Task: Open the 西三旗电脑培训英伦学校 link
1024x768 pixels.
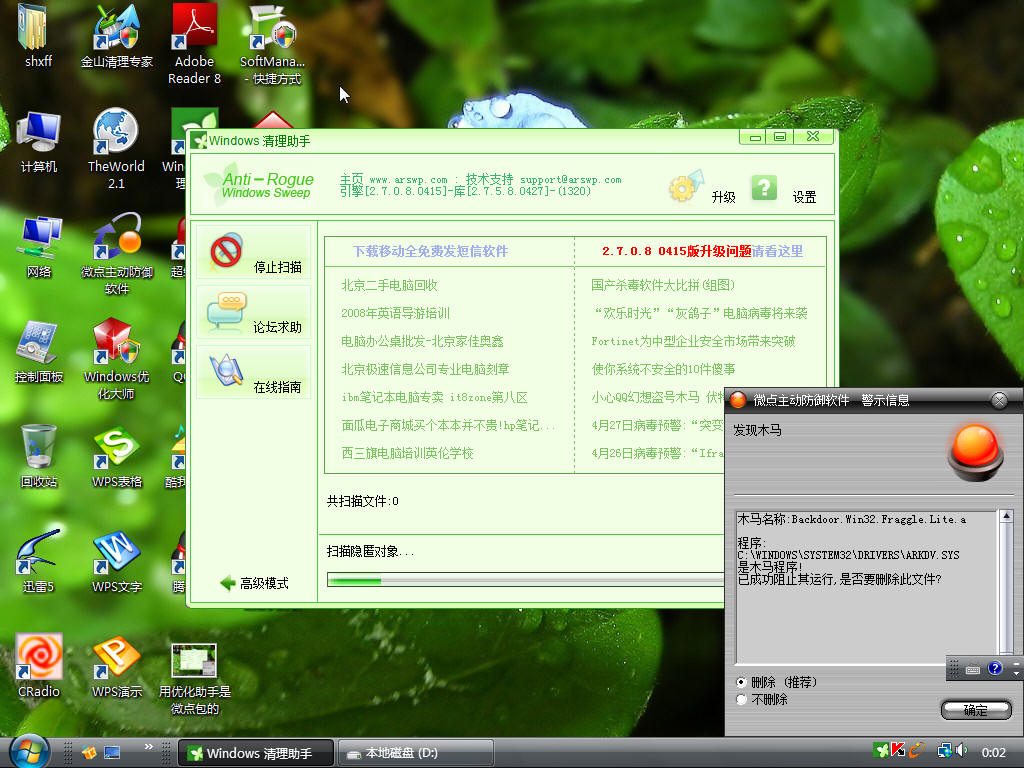Action: pos(408,453)
